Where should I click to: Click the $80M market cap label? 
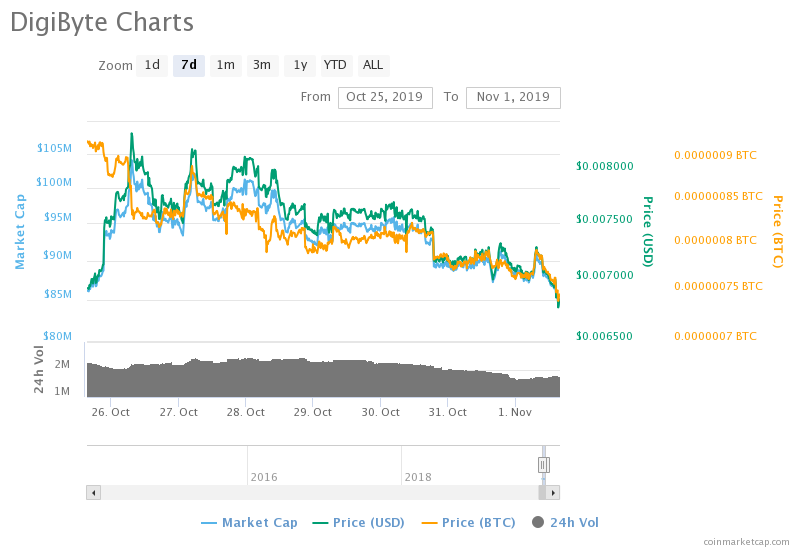[58, 336]
